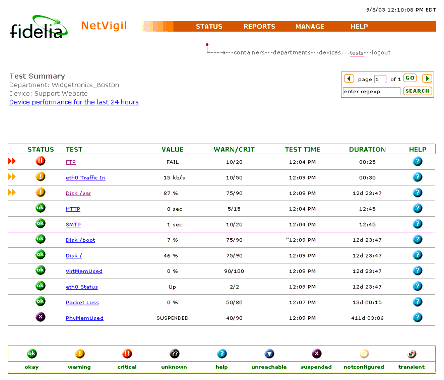This screenshot has width=444, height=380.
Task: Click the critical status icon for FTP
Action: point(40,161)
